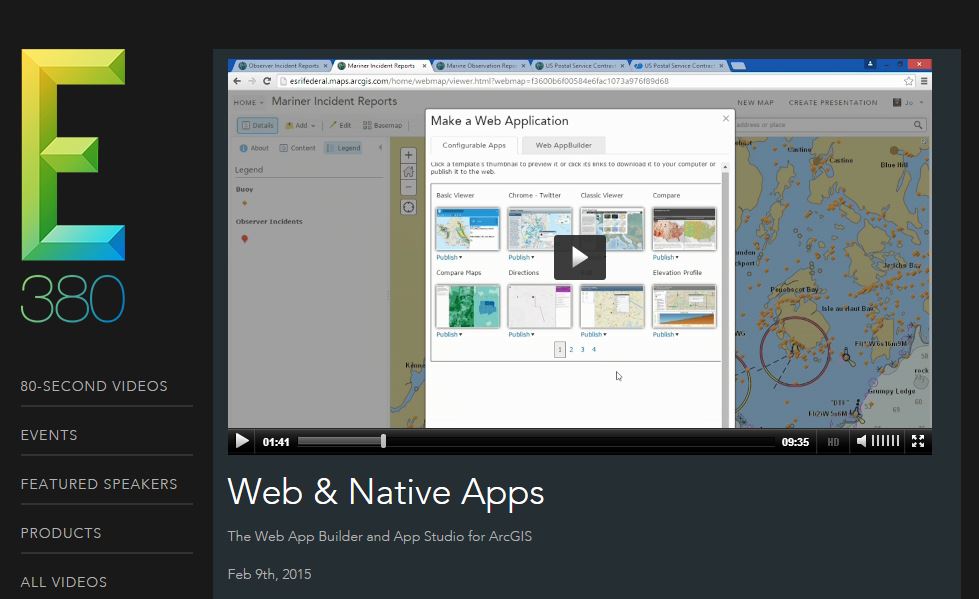Click the Web & Native Apps title
This screenshot has height=599, width=979.
point(386,492)
